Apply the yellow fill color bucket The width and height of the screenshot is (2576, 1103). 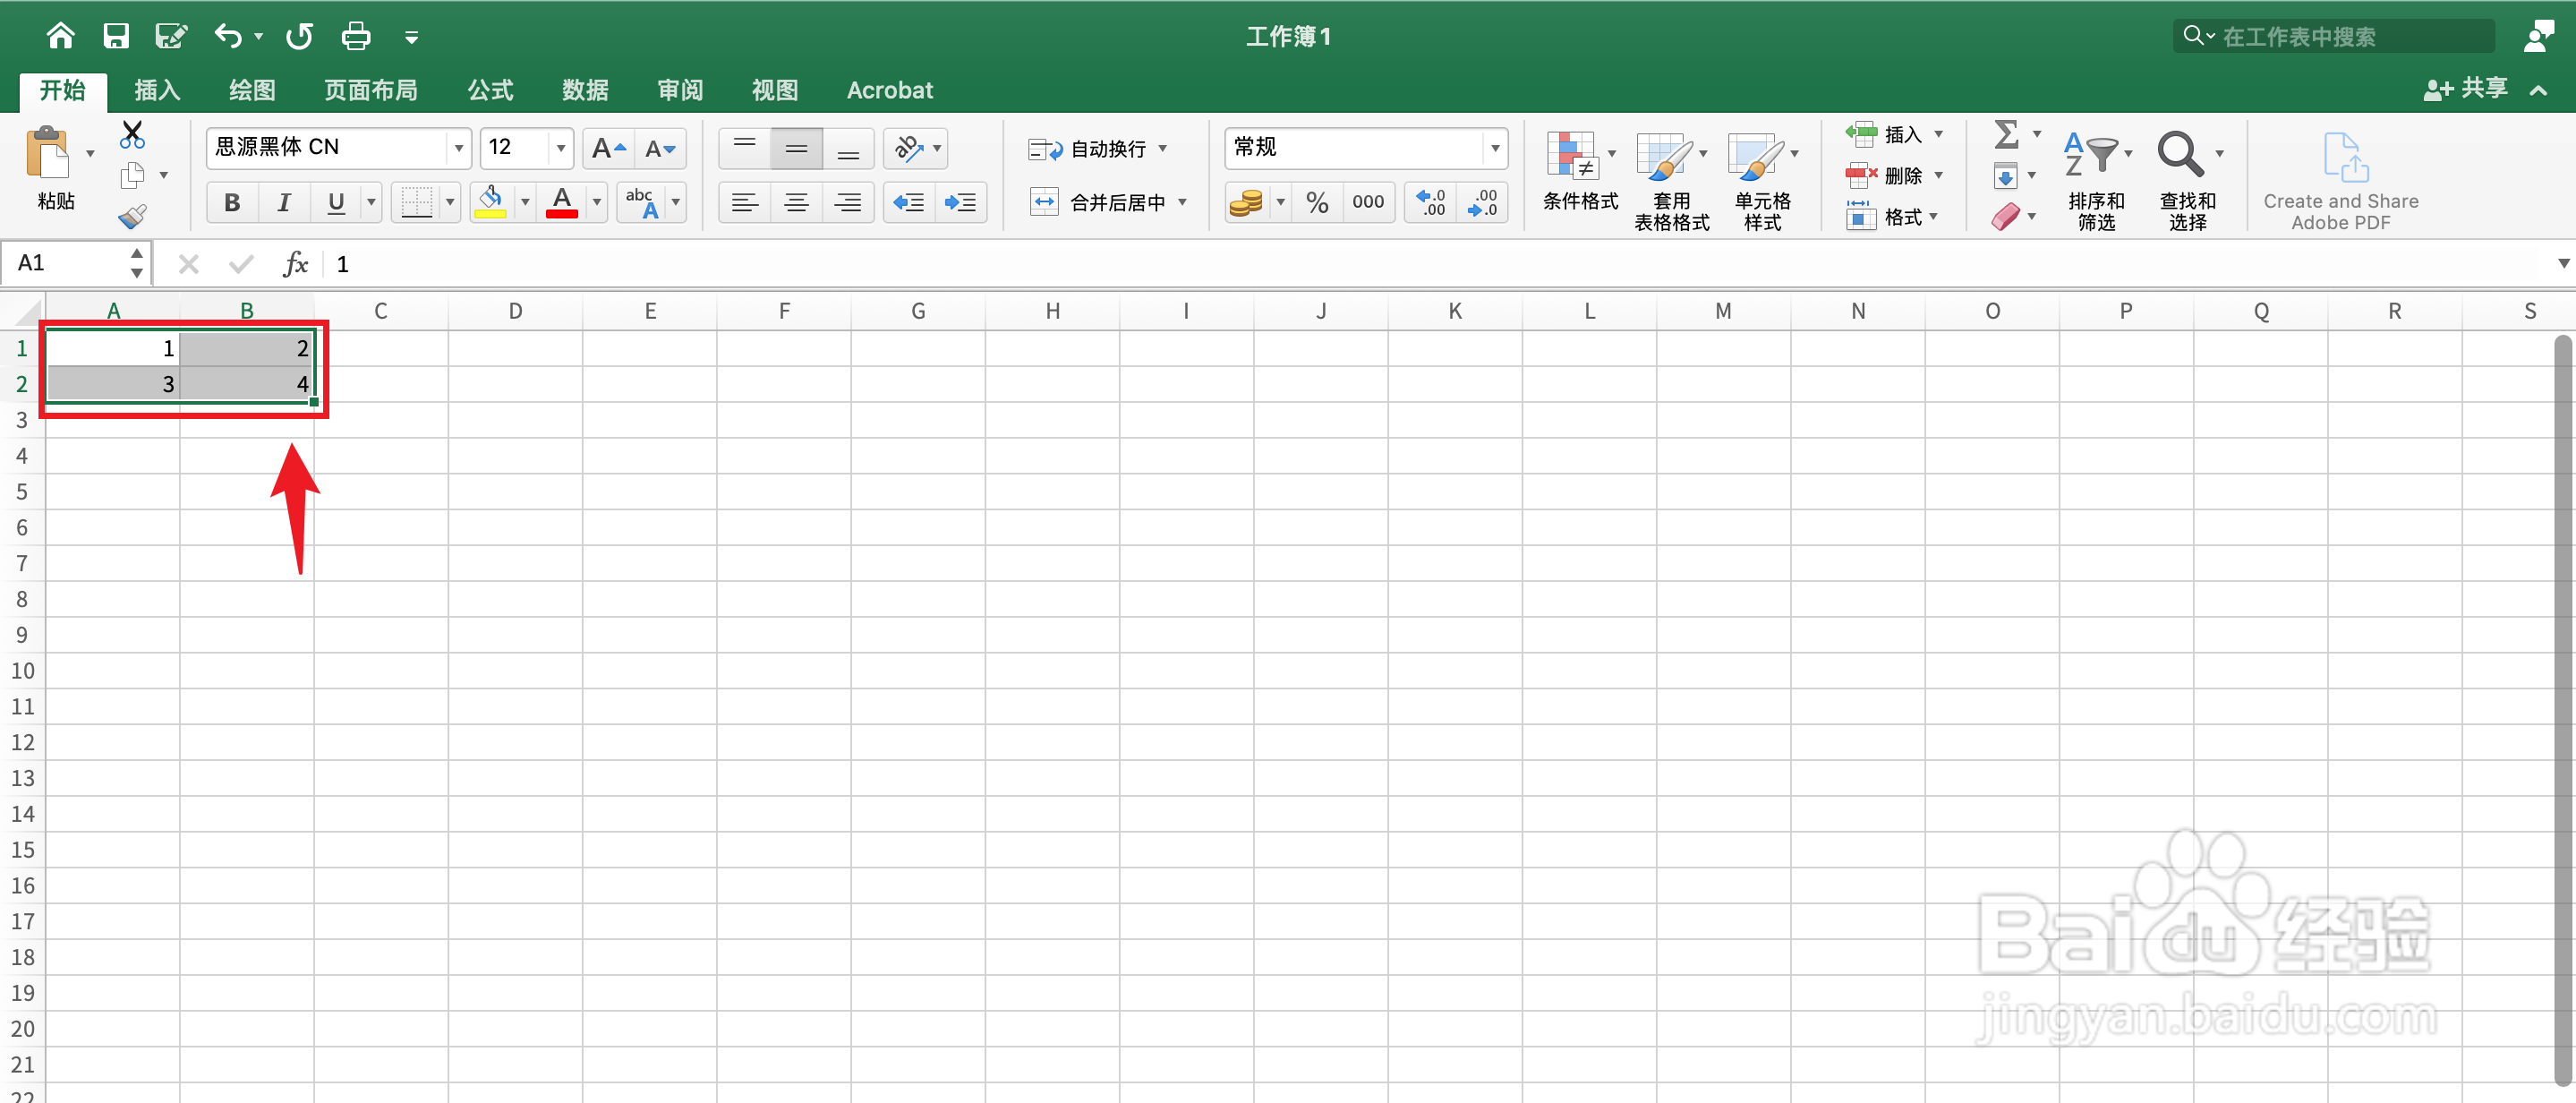(x=490, y=201)
